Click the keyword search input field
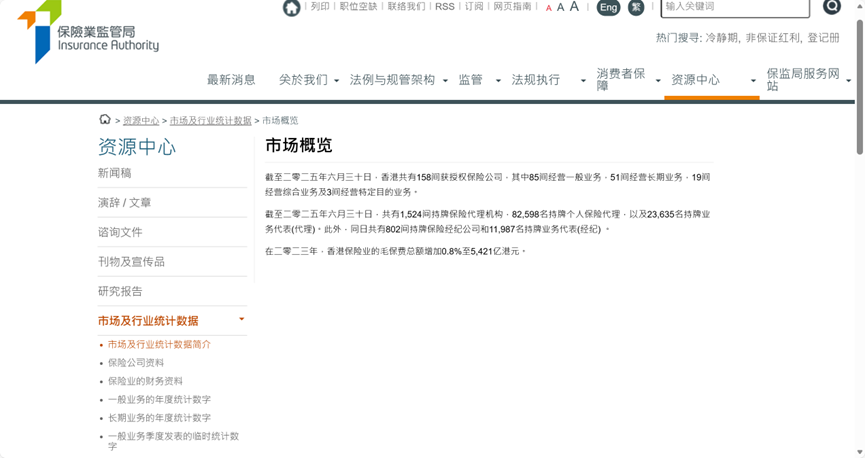Image resolution: width=865 pixels, height=458 pixels. (x=735, y=7)
